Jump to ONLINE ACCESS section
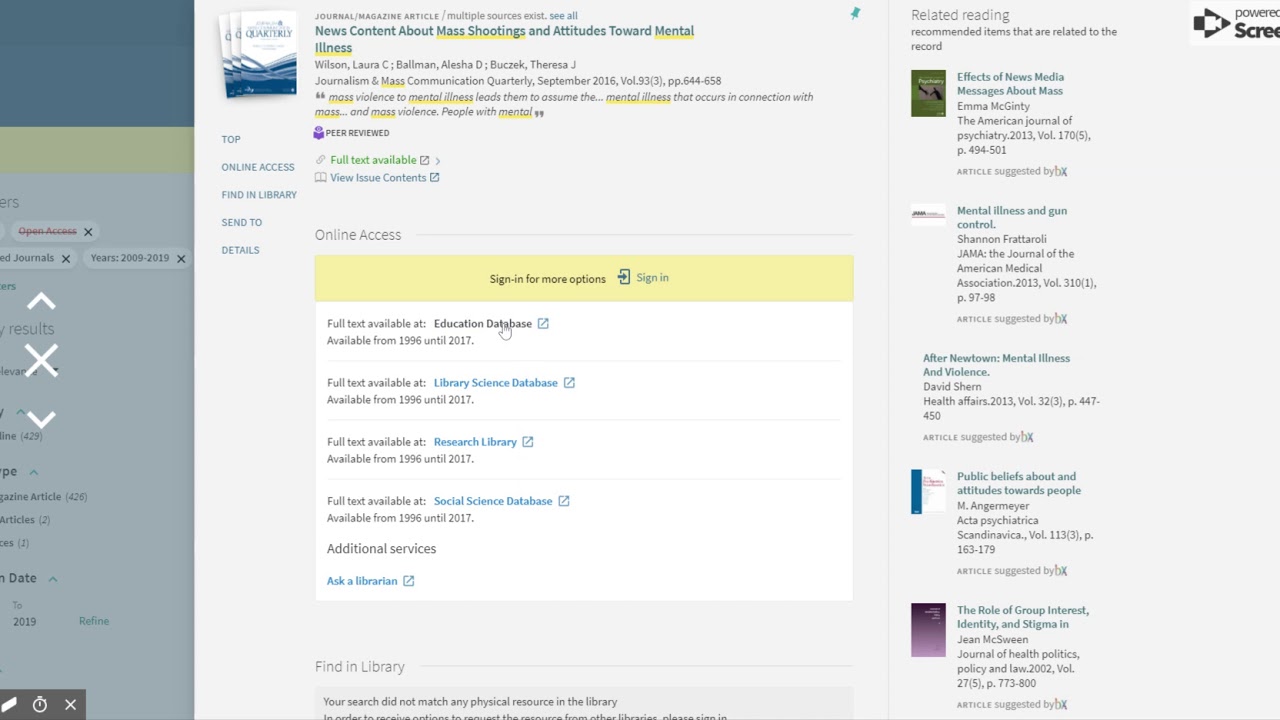This screenshot has height=720, width=1280. coord(258,167)
